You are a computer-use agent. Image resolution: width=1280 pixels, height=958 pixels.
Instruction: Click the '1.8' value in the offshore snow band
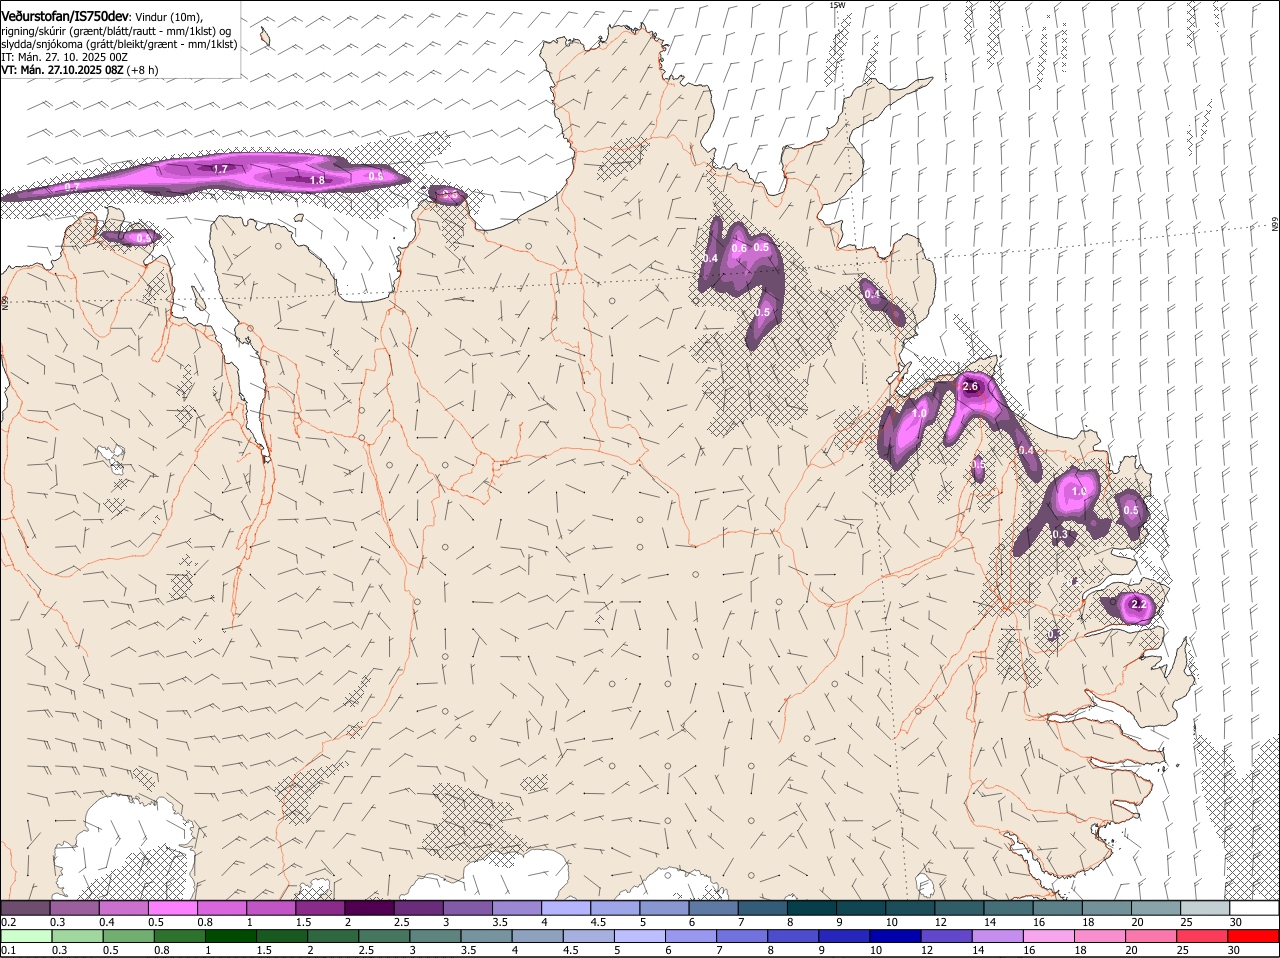tap(317, 180)
